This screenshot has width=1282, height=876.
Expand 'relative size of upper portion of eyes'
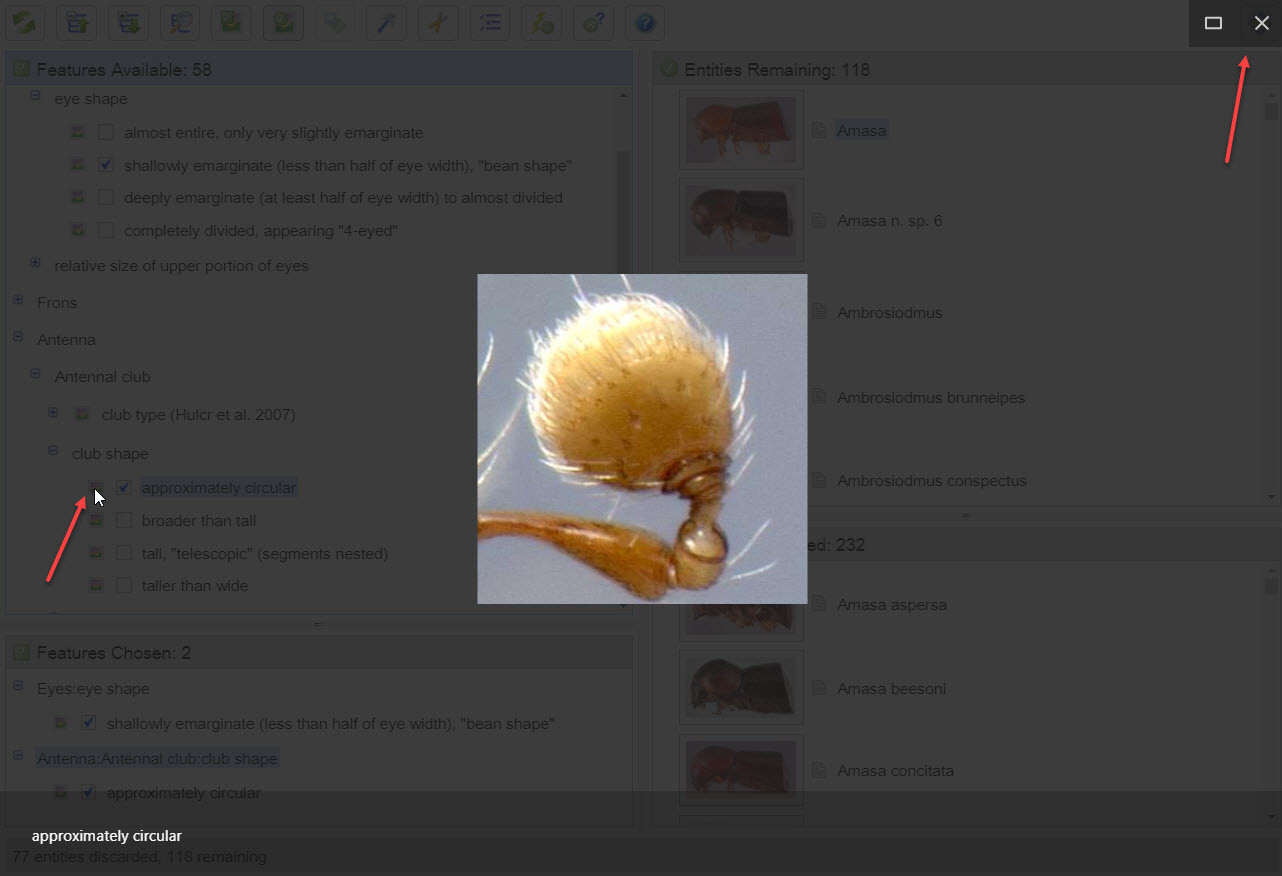click(35, 264)
